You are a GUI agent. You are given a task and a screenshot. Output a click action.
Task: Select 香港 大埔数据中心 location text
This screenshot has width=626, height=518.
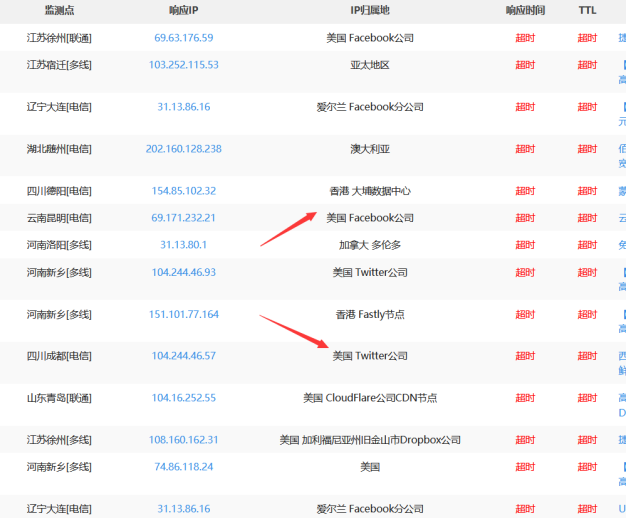pos(370,191)
